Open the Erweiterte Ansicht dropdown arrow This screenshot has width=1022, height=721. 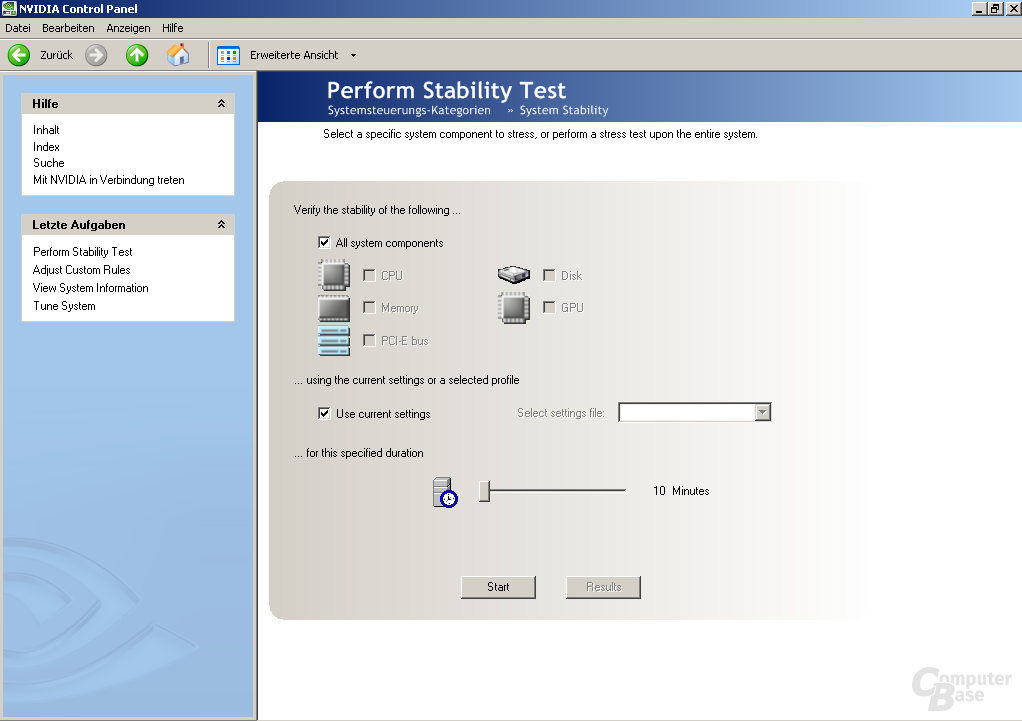(353, 55)
